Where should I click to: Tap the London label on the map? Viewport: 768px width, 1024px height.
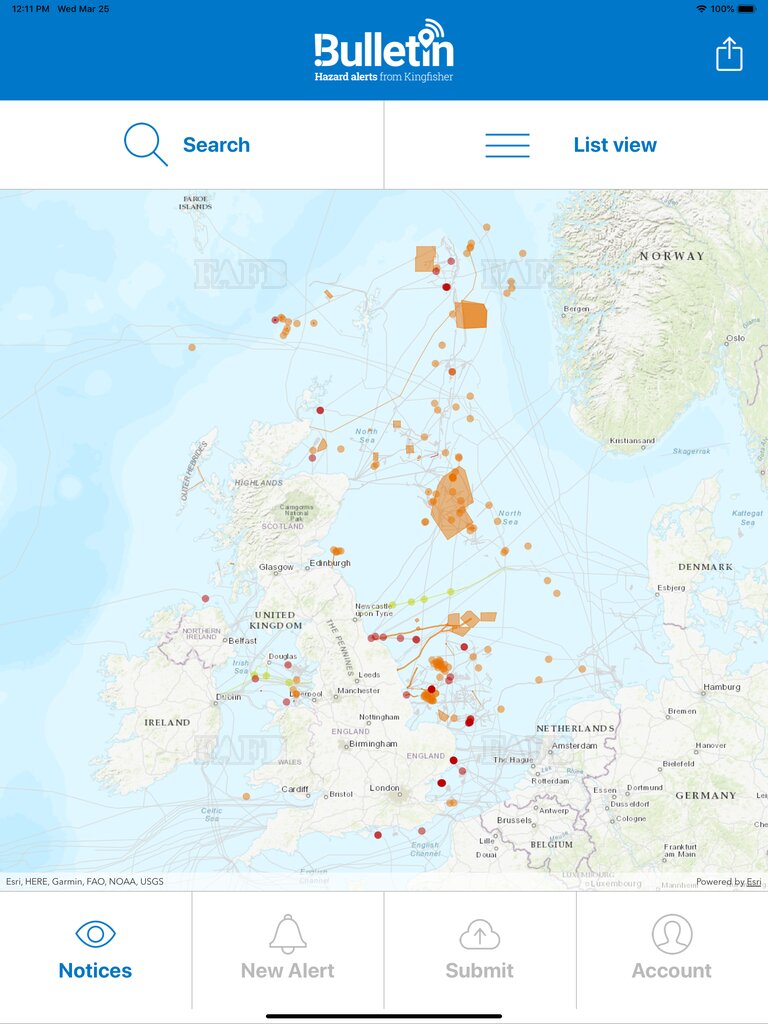pyautogui.click(x=385, y=788)
